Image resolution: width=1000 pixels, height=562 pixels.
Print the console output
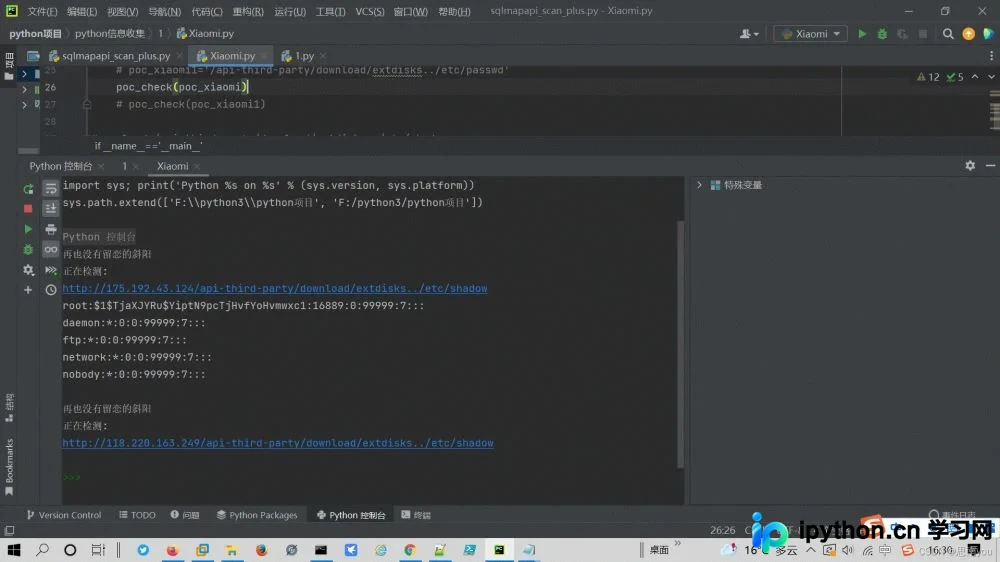click(51, 229)
